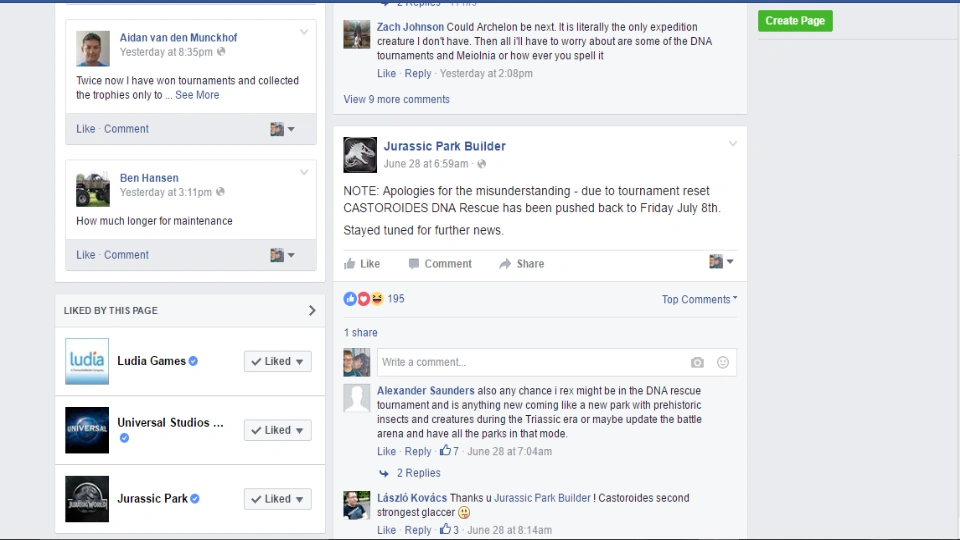Image resolution: width=960 pixels, height=540 pixels.
Task: Click the Share arrow icon on post
Action: tap(505, 264)
